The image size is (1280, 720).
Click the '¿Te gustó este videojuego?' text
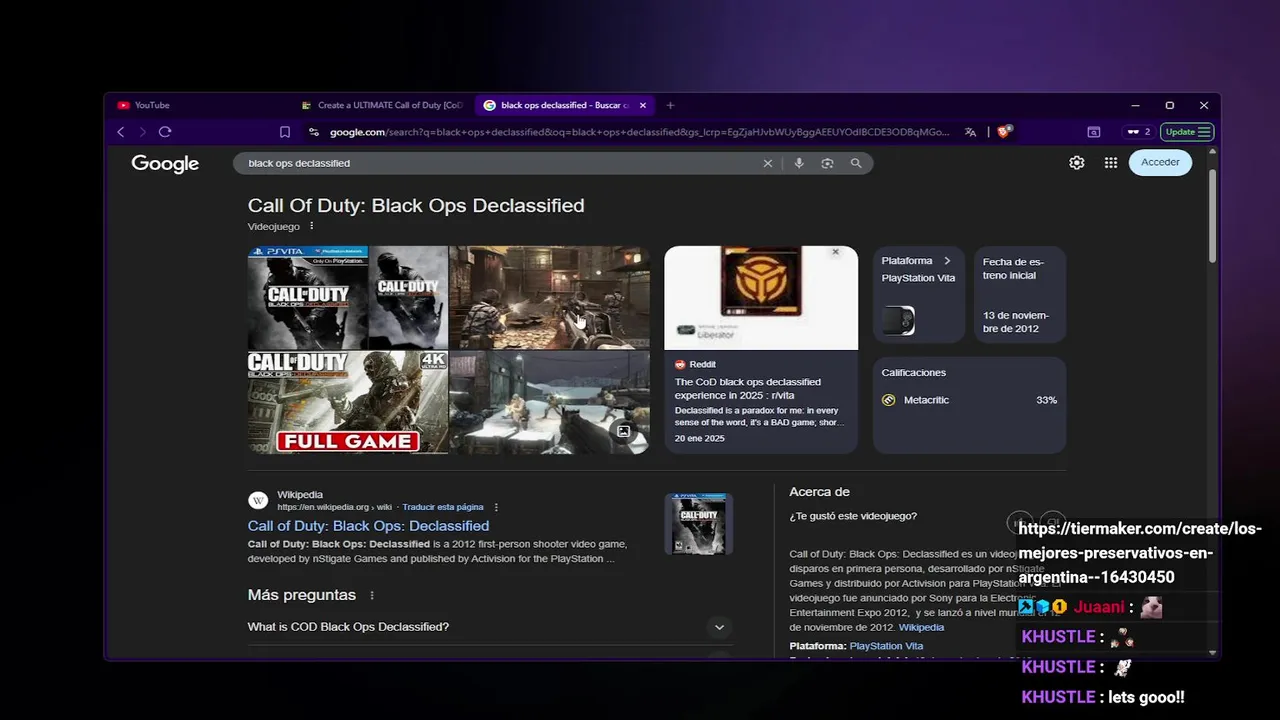[853, 516]
